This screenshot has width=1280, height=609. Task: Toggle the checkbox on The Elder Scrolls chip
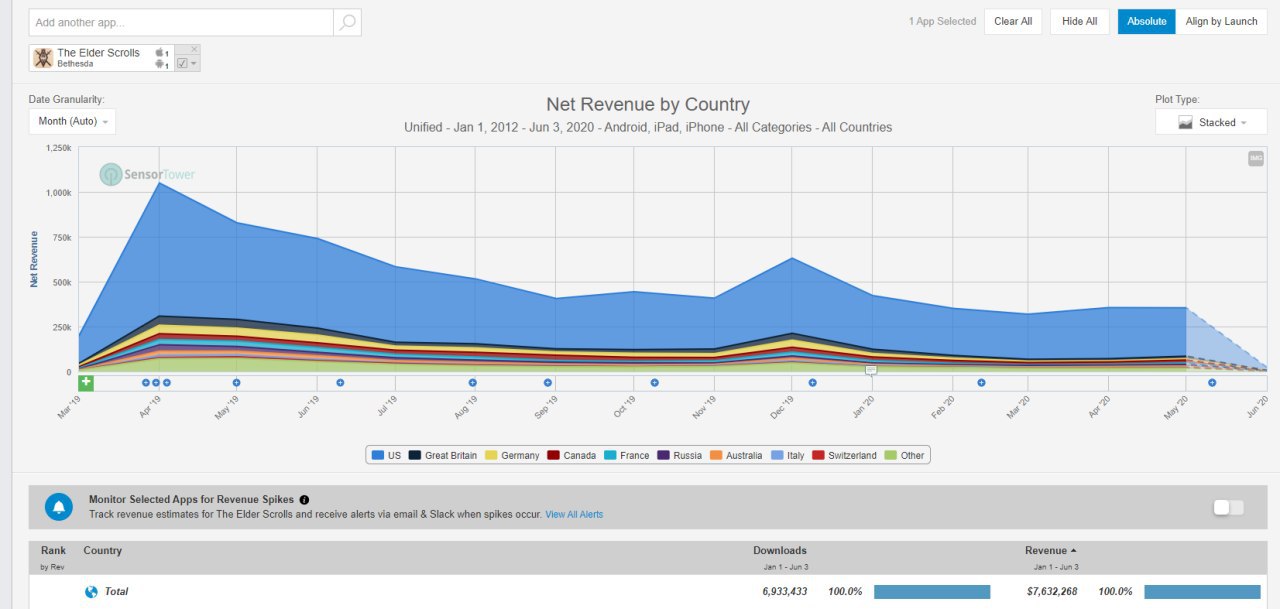point(181,63)
